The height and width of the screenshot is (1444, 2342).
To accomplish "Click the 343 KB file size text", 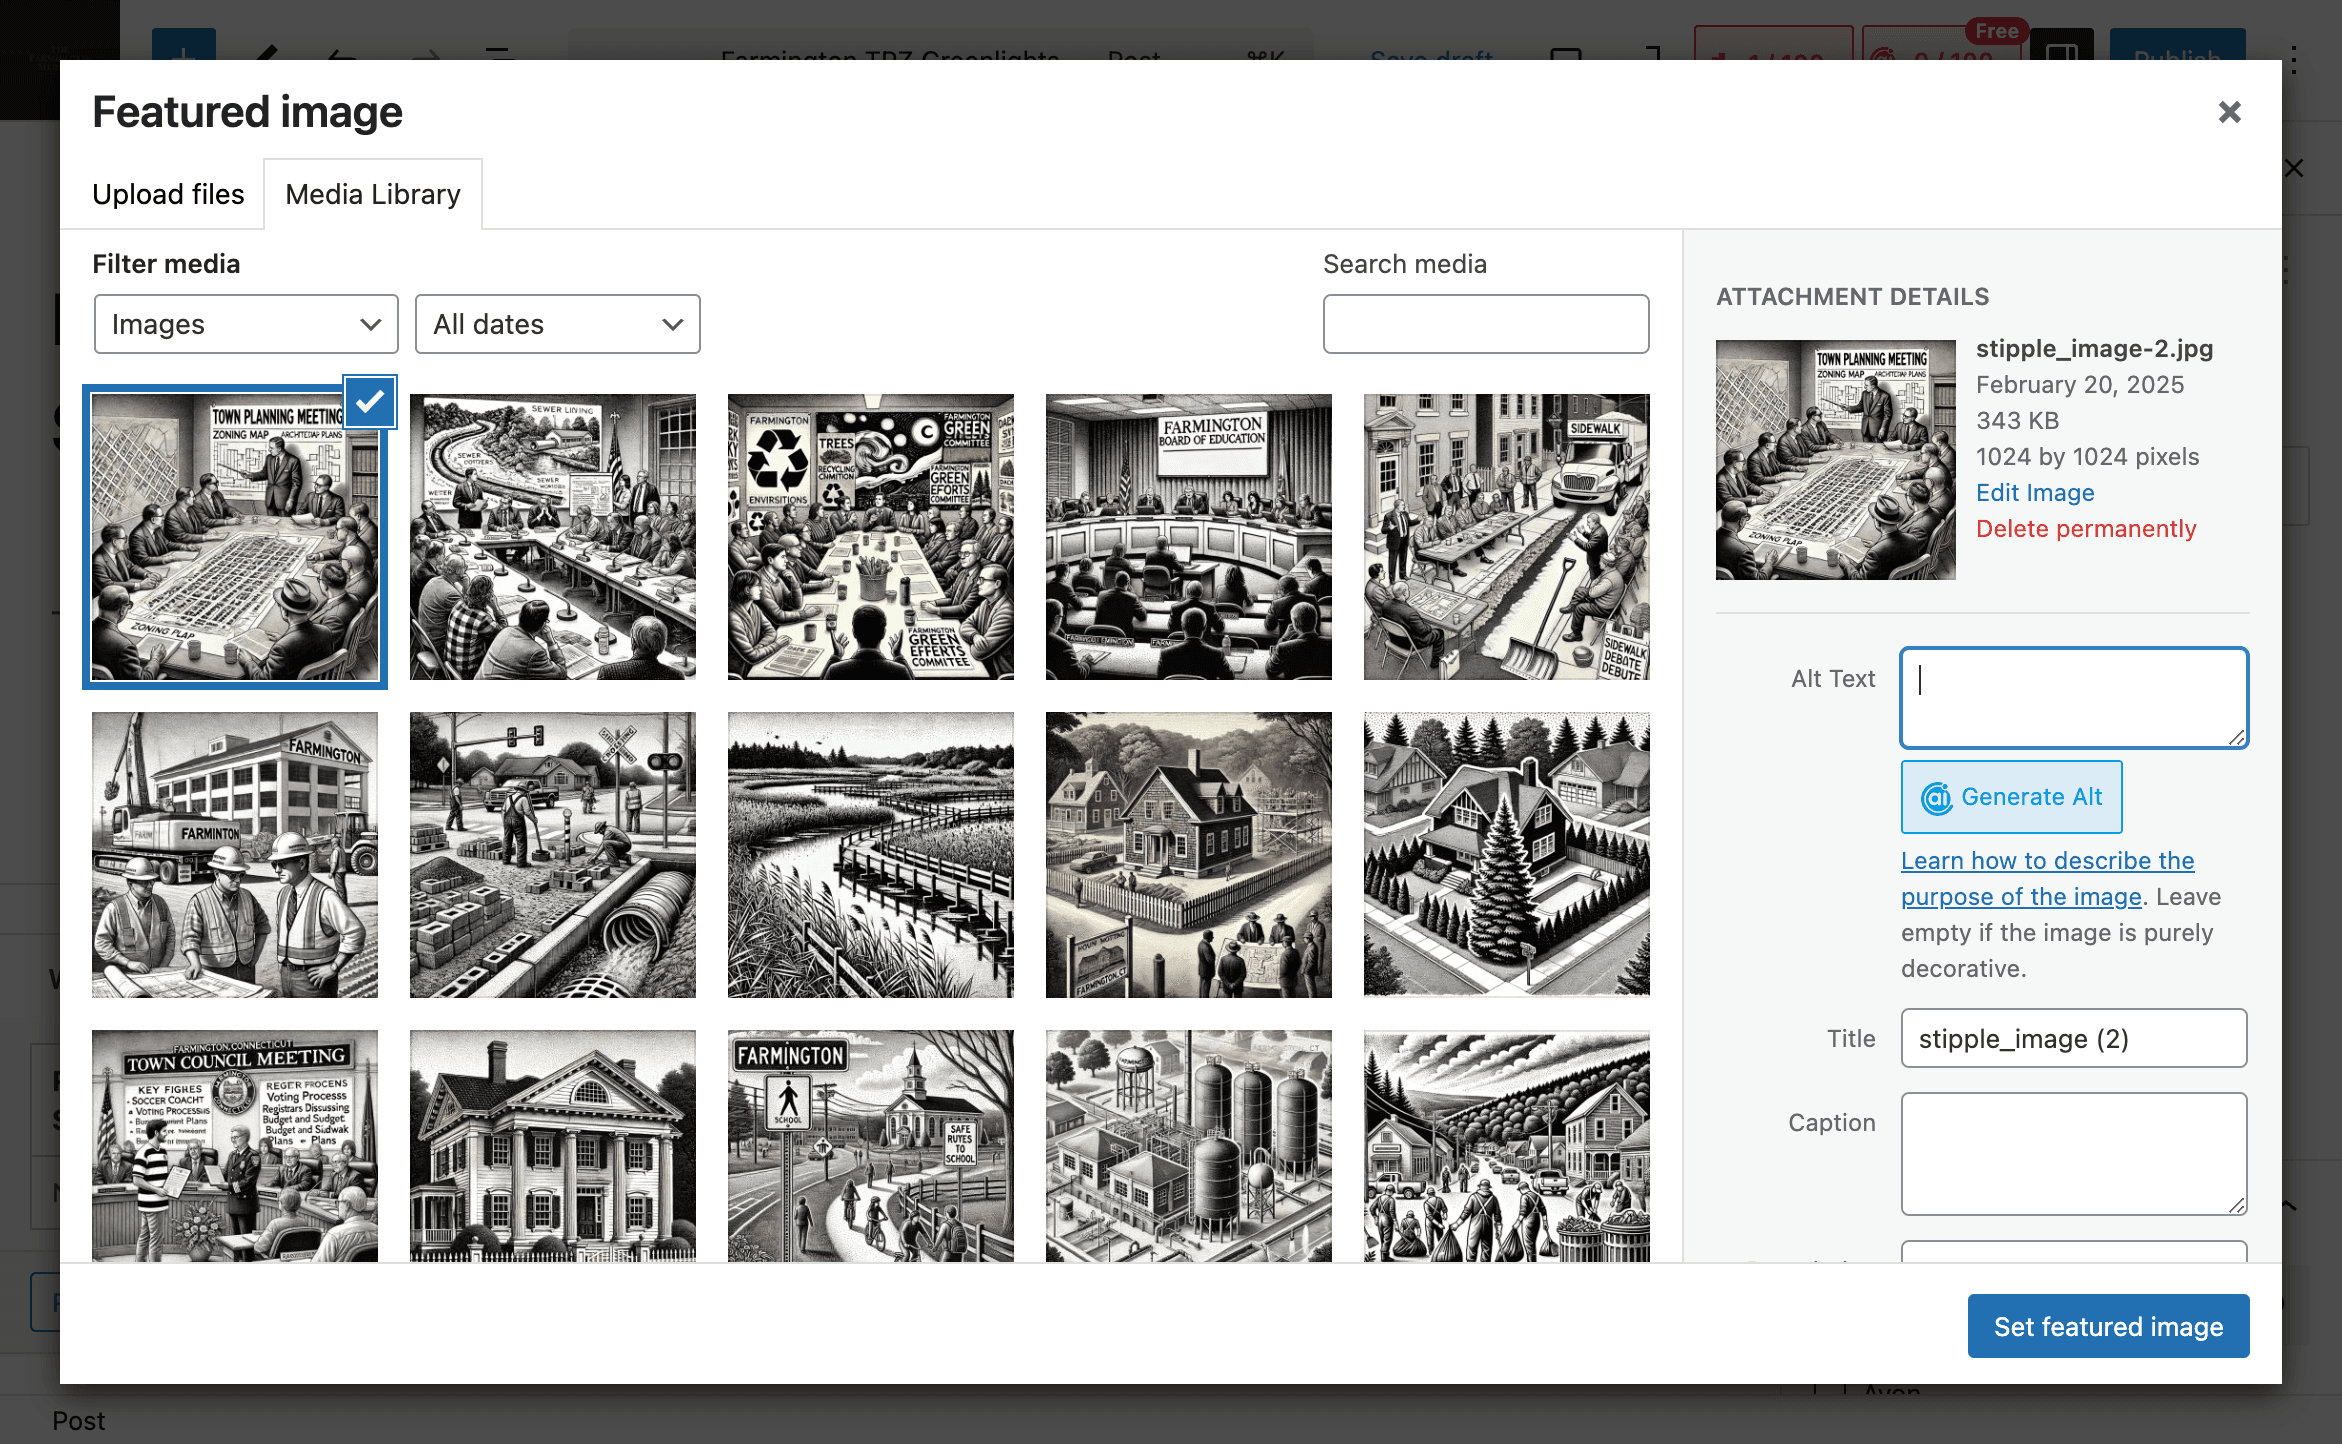I will (x=2017, y=421).
